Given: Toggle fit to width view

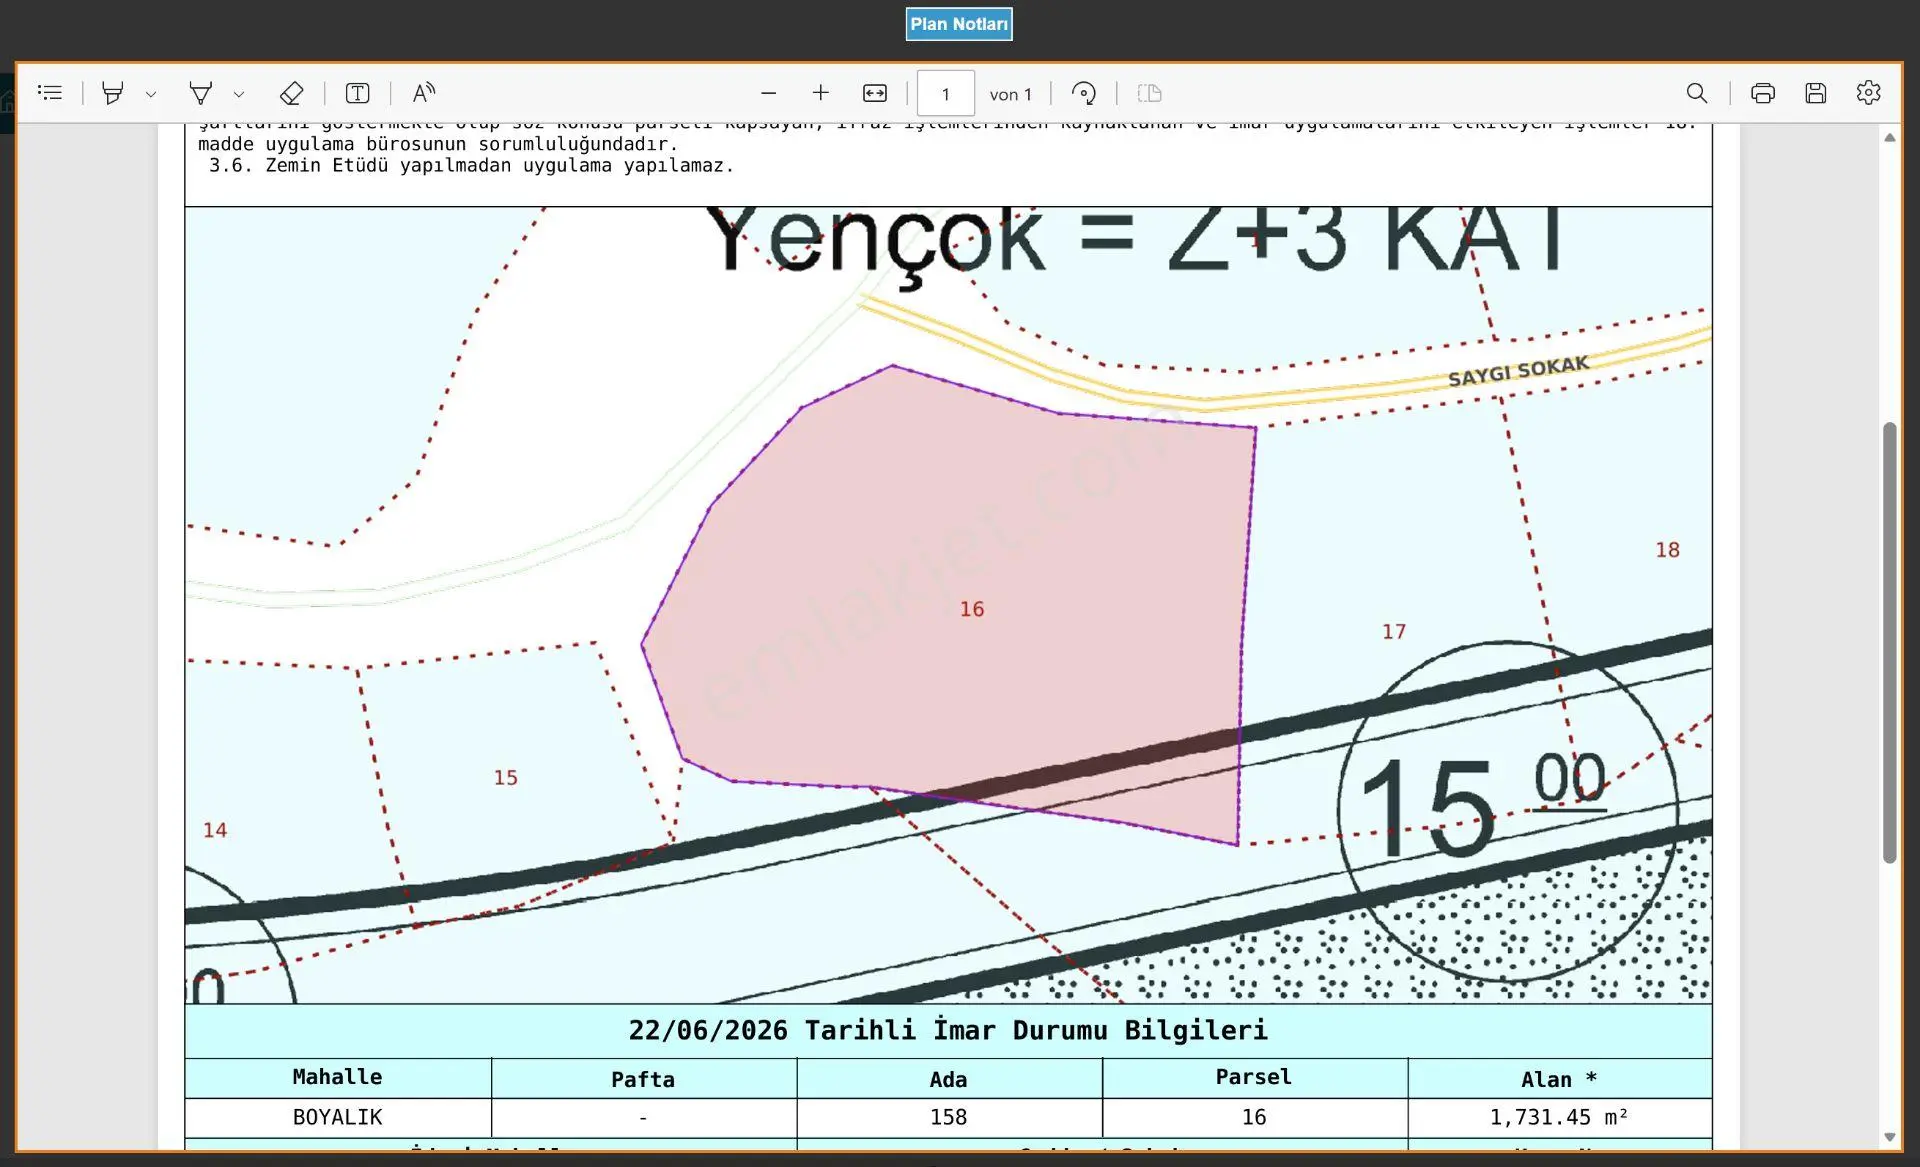Looking at the screenshot, I should 875,93.
